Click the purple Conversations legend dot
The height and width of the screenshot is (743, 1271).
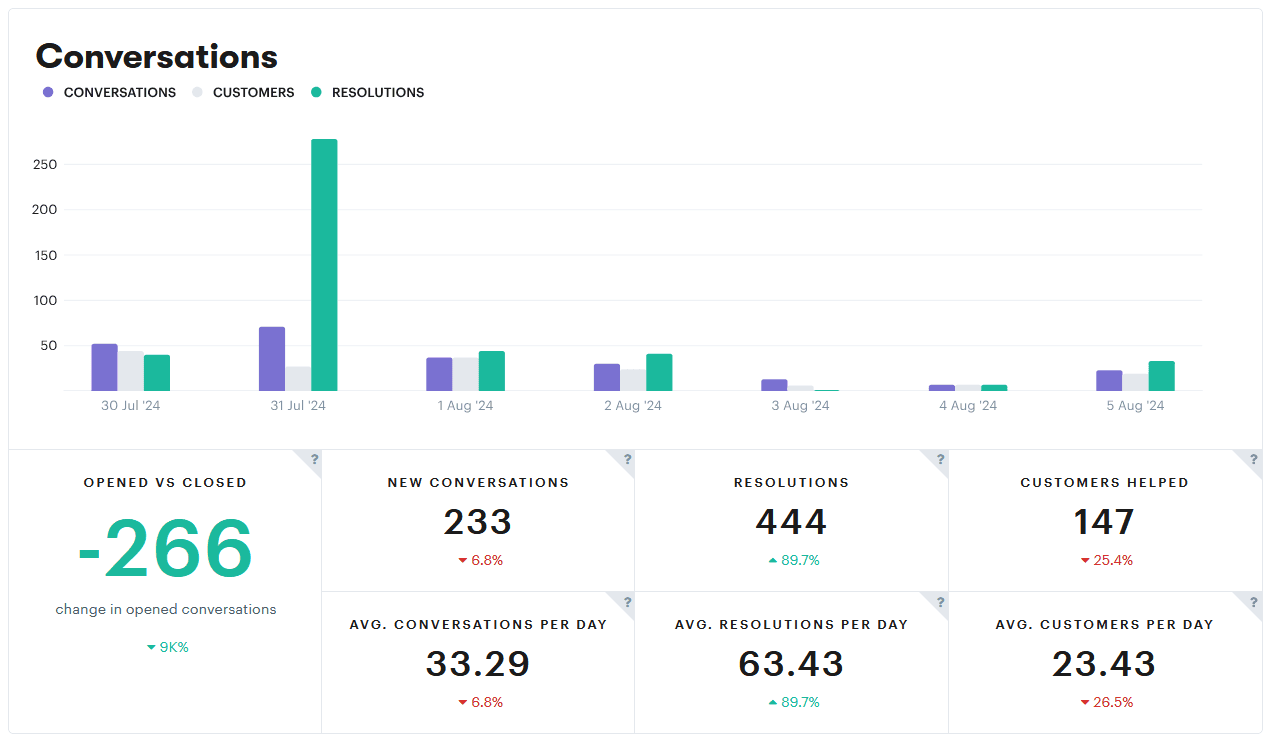pos(47,92)
